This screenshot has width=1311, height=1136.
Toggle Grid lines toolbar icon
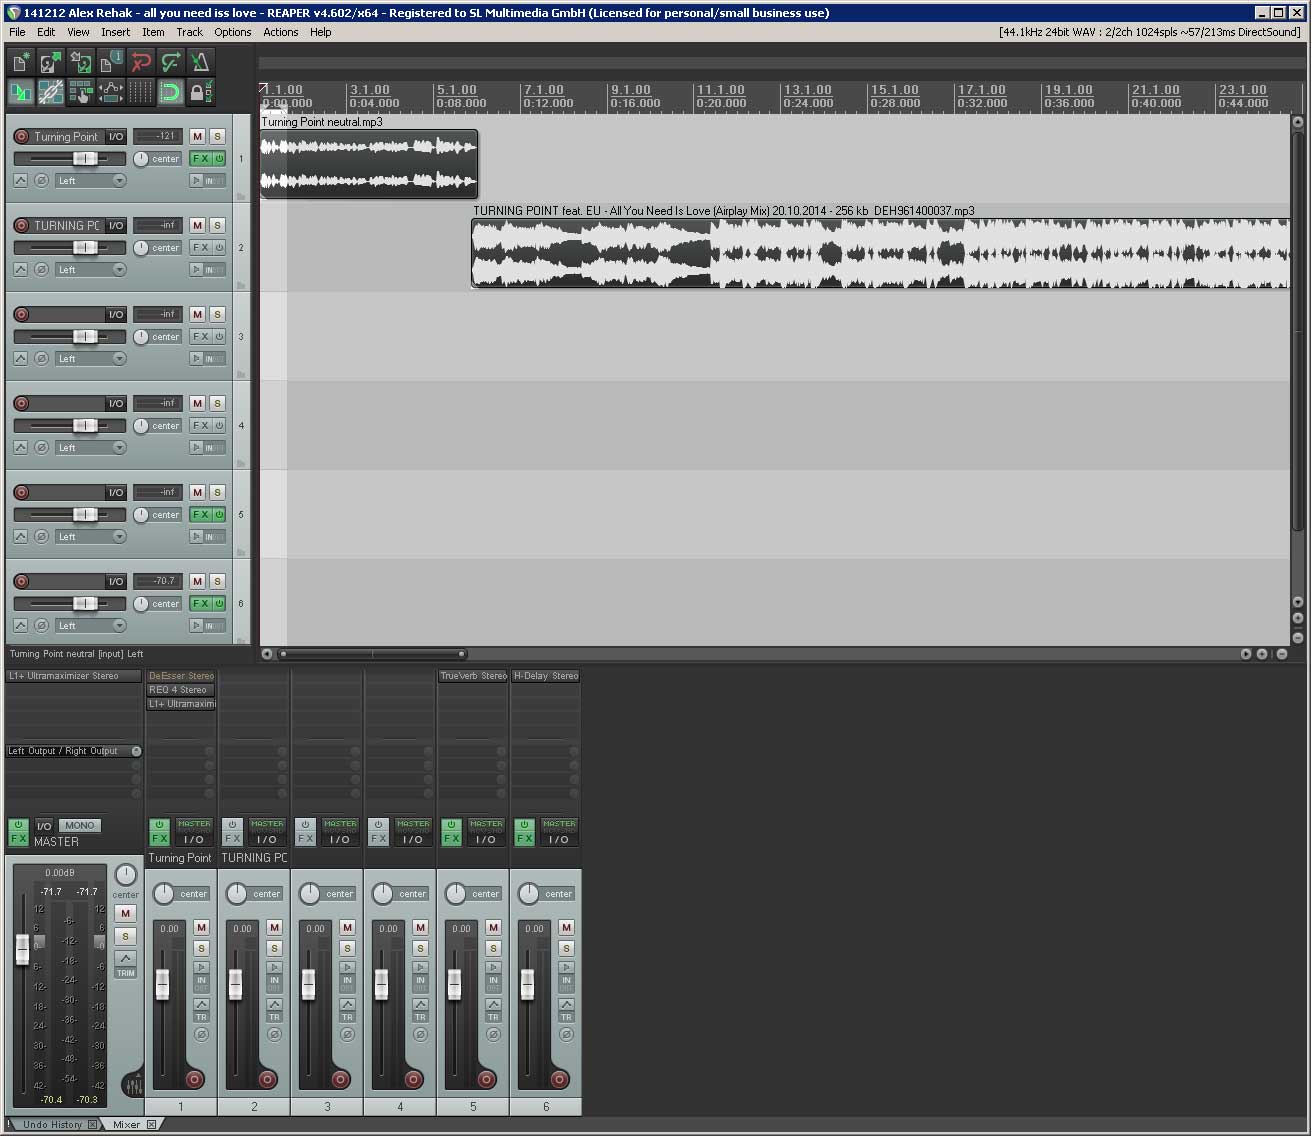[x=140, y=93]
